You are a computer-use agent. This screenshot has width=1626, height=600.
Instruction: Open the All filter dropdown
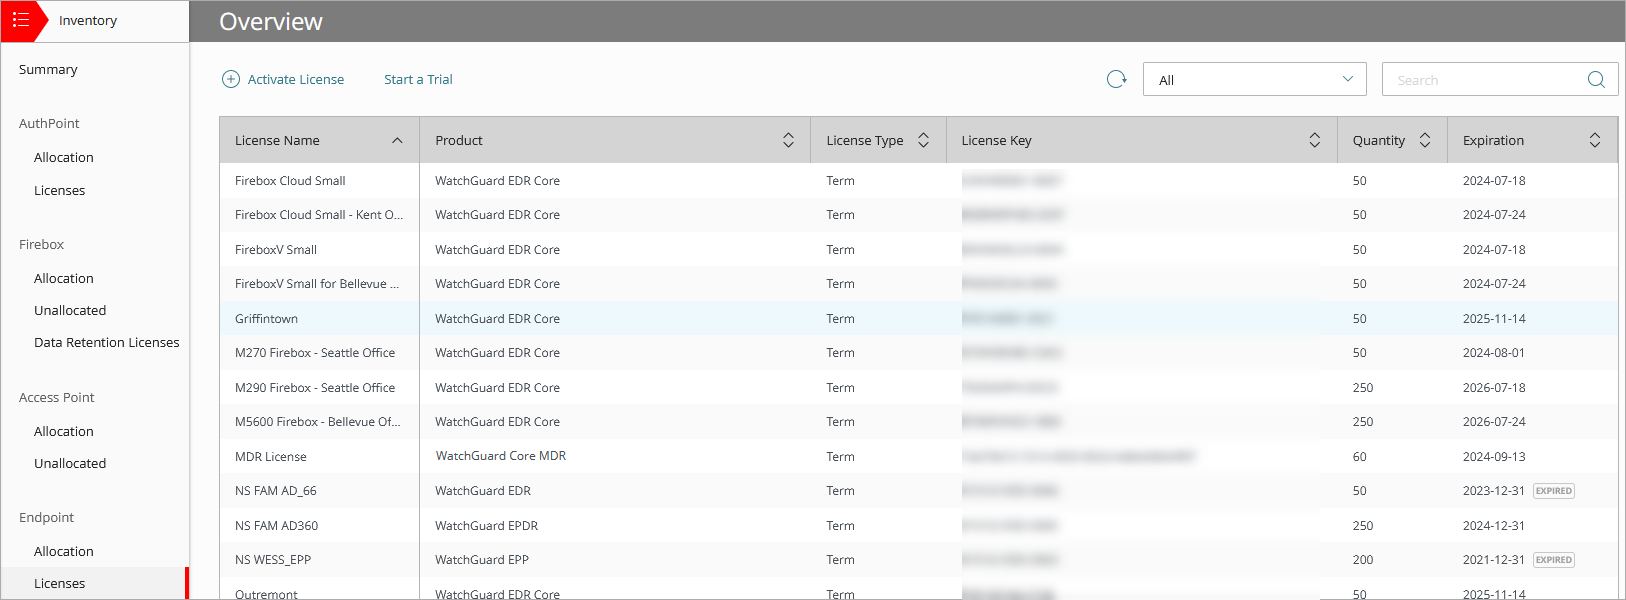tap(1254, 79)
